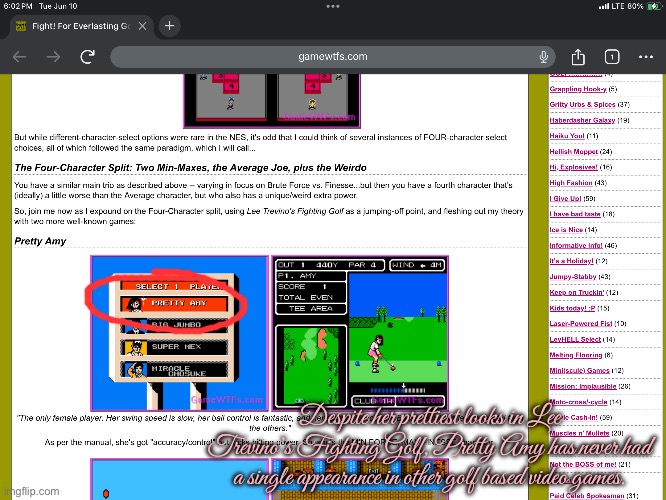Open the browser three-dot more menu
The width and height of the screenshot is (666, 500).
[646, 56]
